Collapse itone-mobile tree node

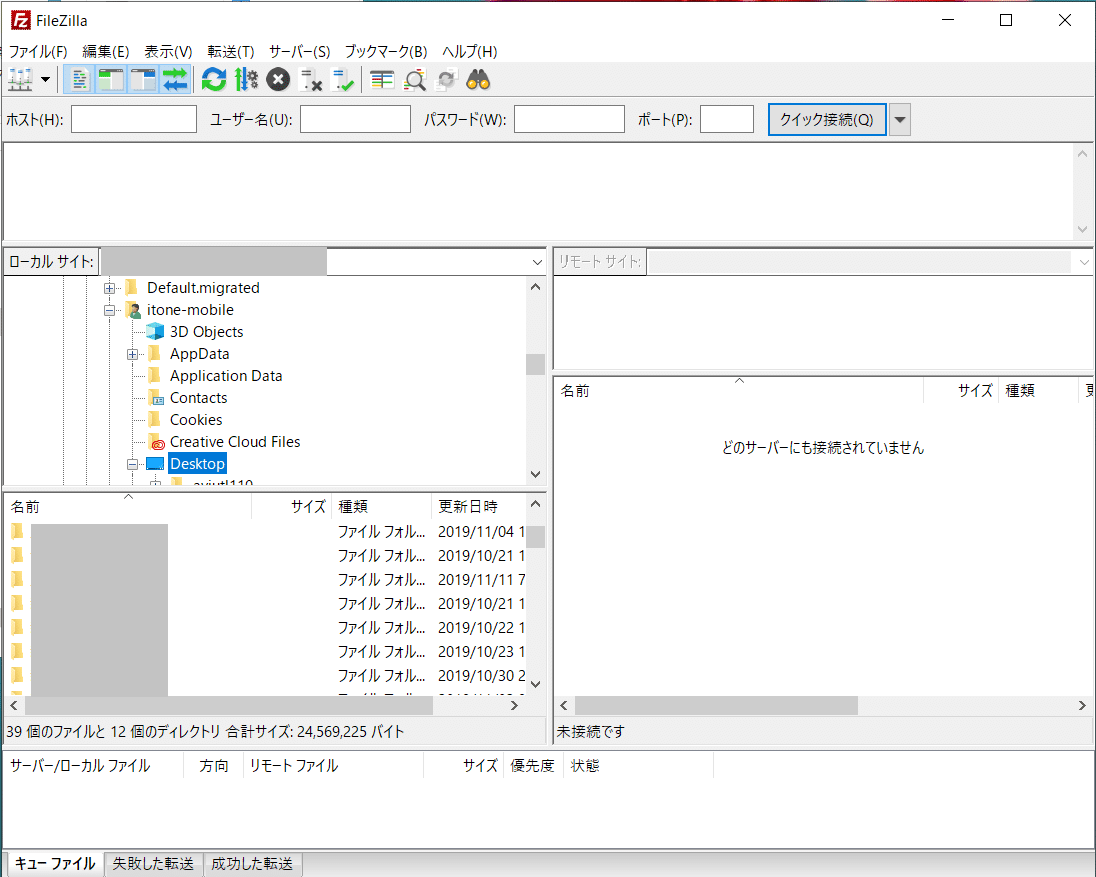pos(109,310)
